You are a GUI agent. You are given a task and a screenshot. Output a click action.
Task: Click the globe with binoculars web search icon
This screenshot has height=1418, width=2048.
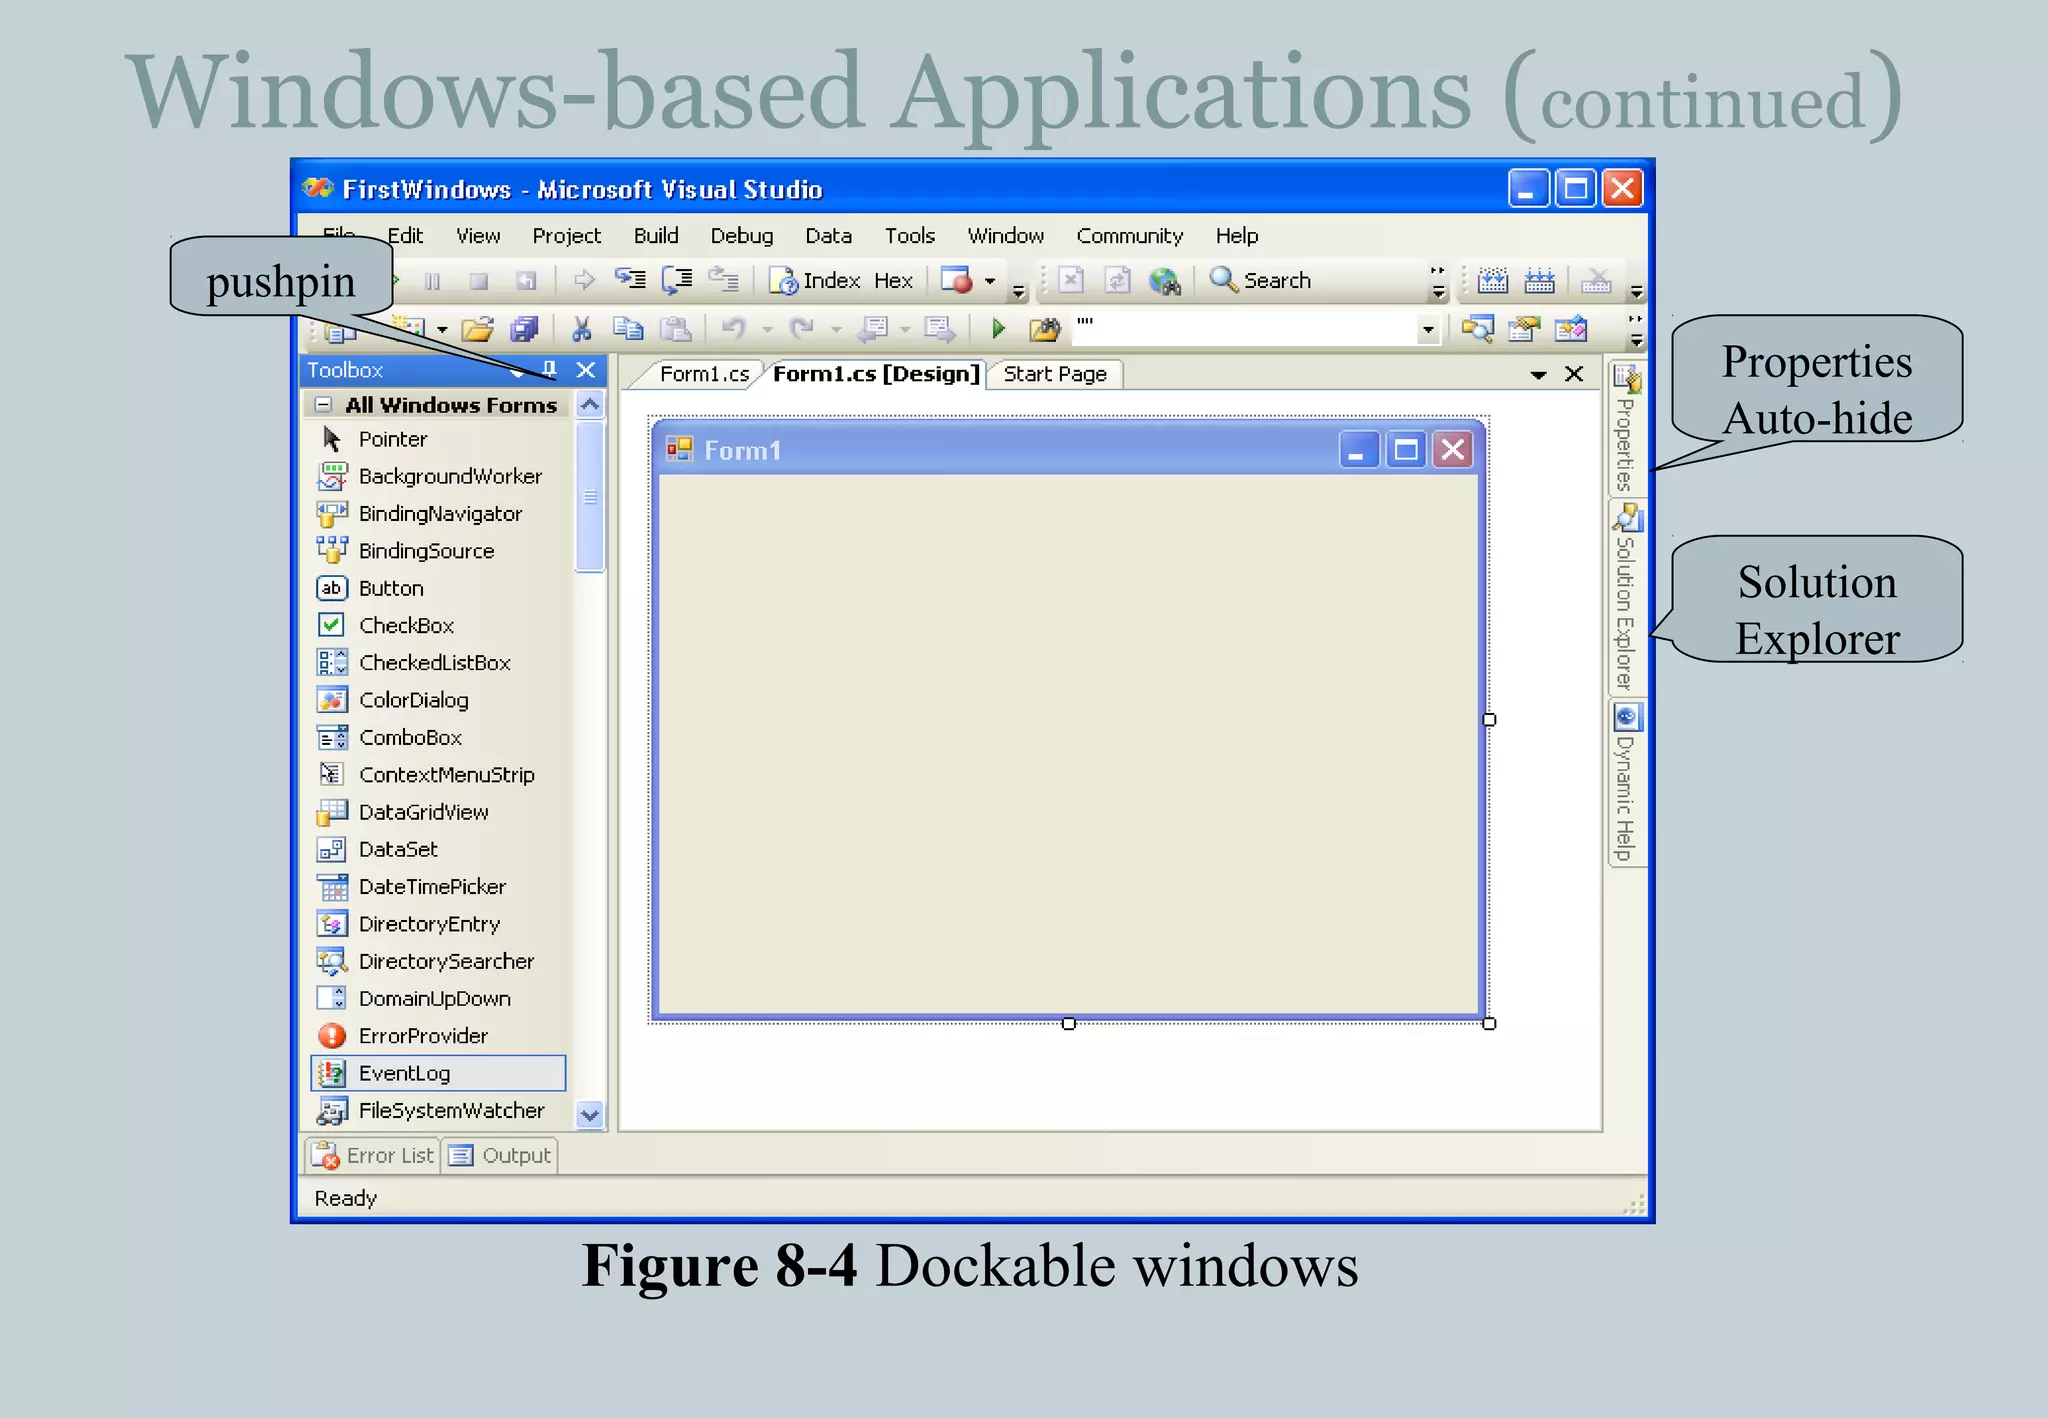[1164, 280]
